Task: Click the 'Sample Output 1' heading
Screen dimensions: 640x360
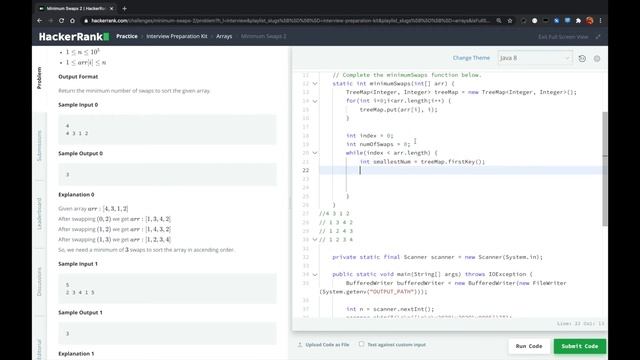Action: tap(80, 313)
